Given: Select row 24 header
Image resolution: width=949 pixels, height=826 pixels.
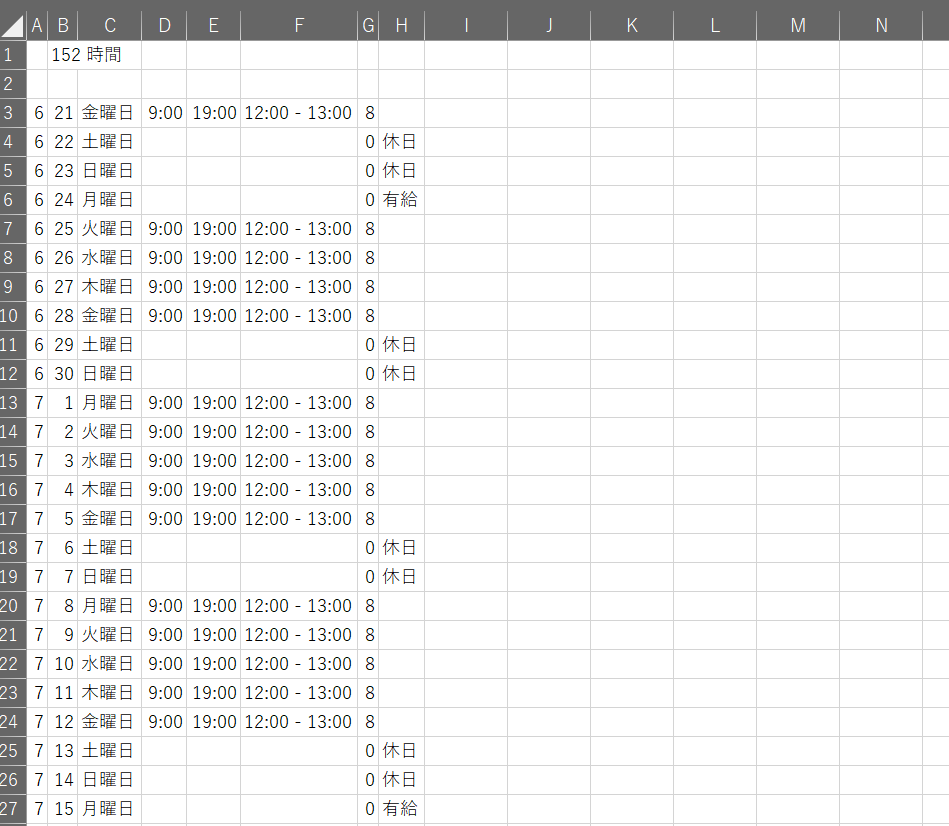Looking at the screenshot, I should click(x=13, y=722).
